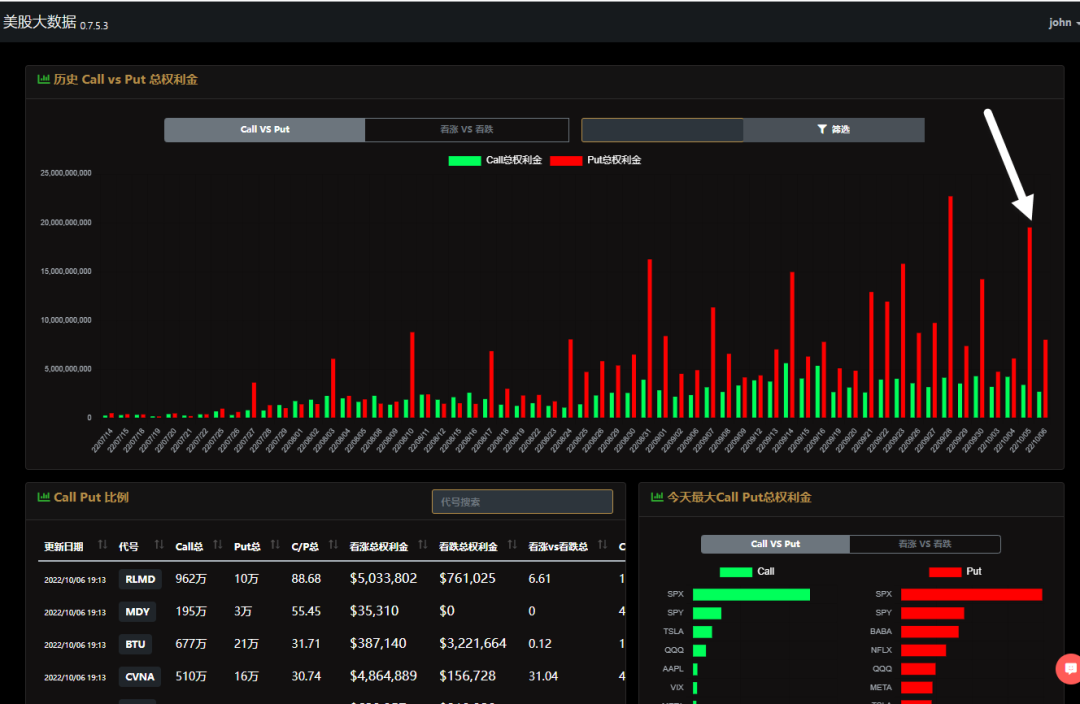This screenshot has width=1080, height=704.
Task: Select Call VS Put tab in history chart
Action: click(x=264, y=130)
